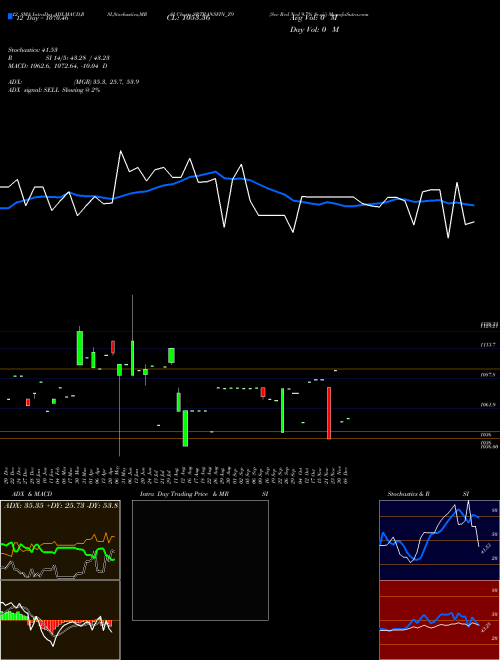Click the '(MGR) 35.3, 25.7, 53.9' ADX values

click(106, 82)
